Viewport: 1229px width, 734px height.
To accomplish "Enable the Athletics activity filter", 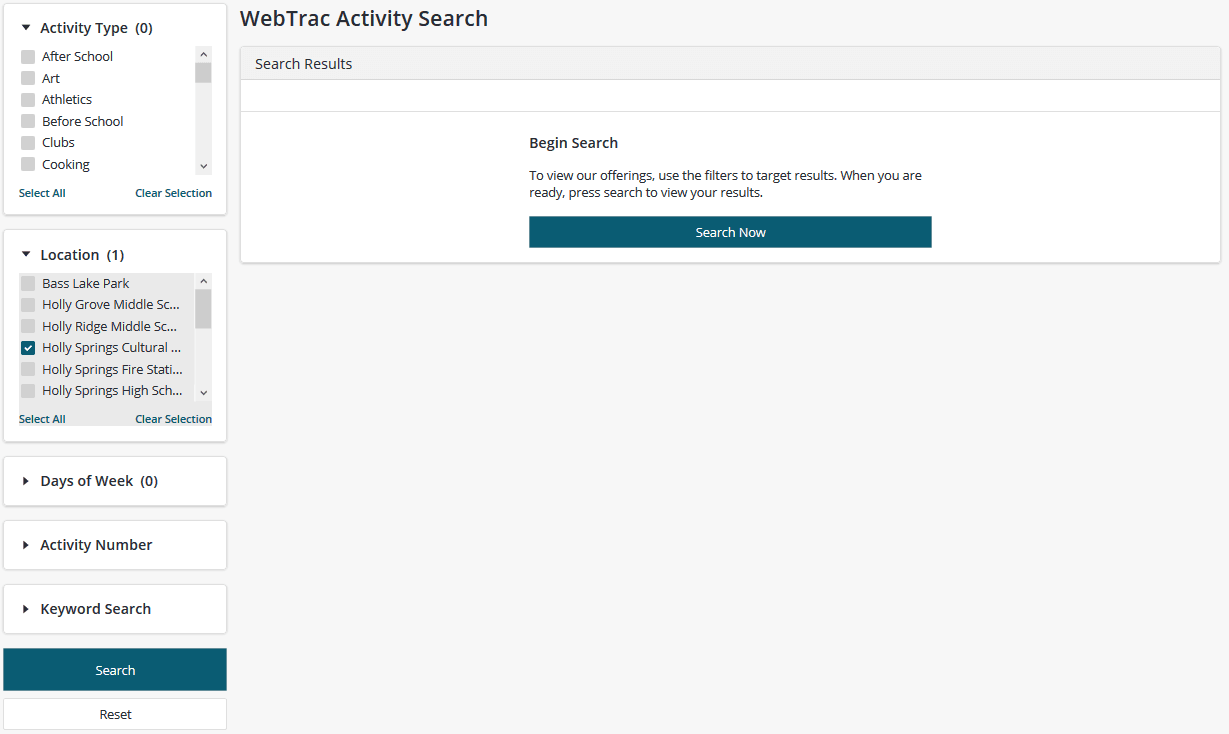I will [27, 99].
